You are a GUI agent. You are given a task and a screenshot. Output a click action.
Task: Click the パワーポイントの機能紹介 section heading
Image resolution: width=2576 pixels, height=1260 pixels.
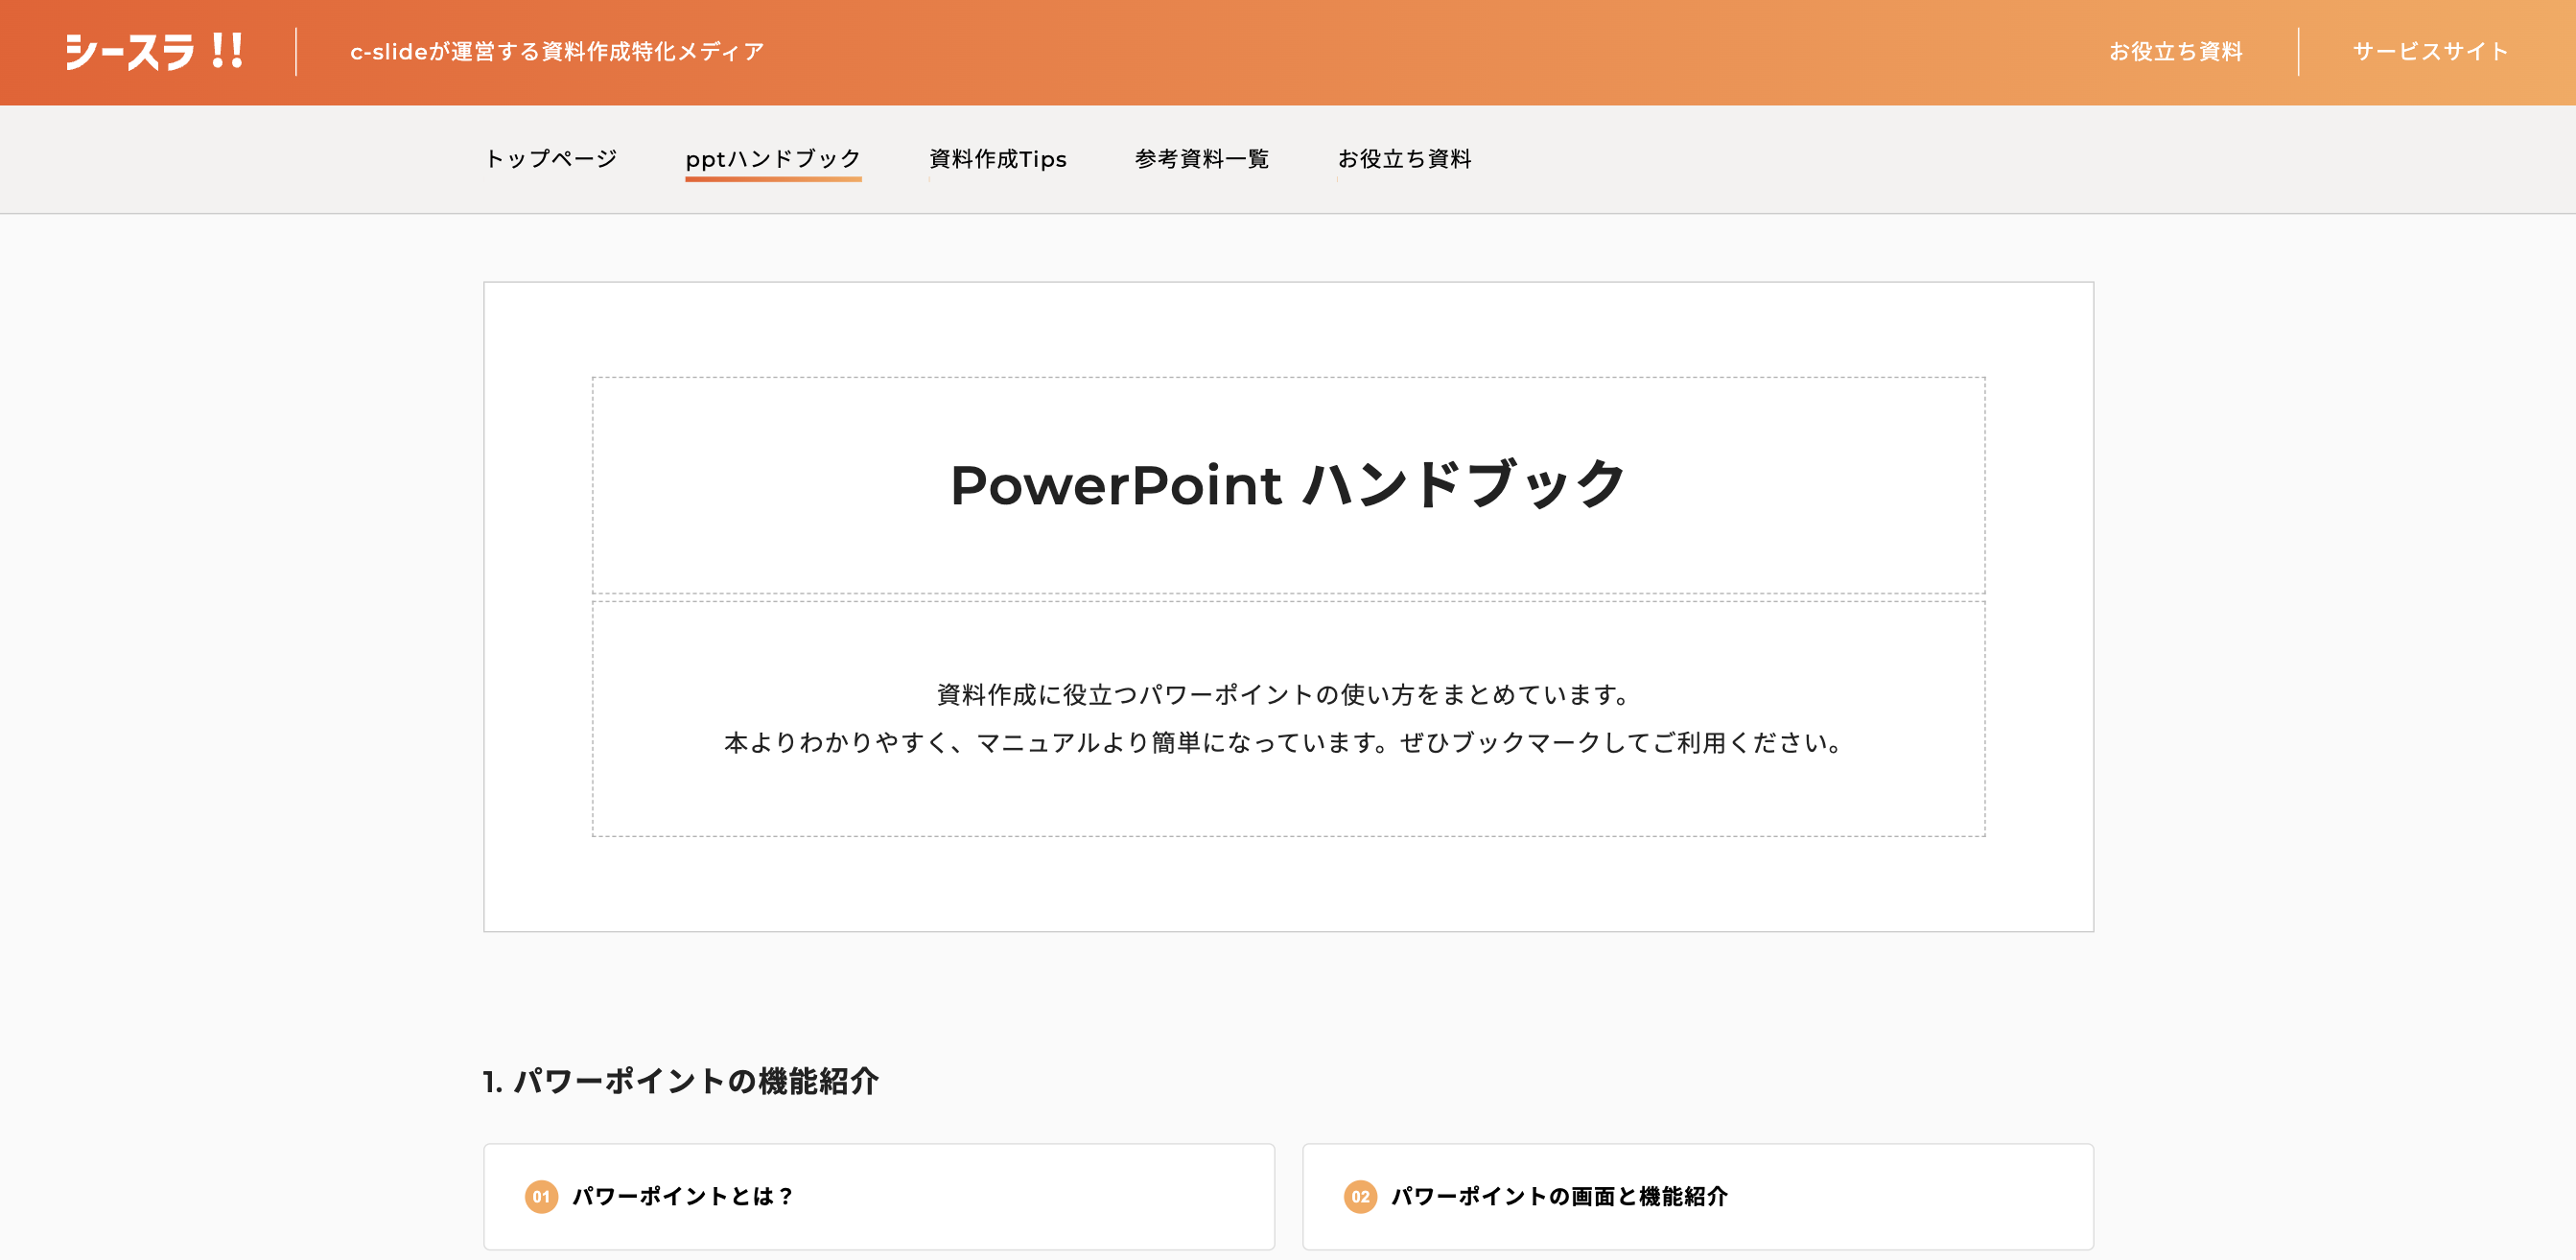tap(681, 1081)
